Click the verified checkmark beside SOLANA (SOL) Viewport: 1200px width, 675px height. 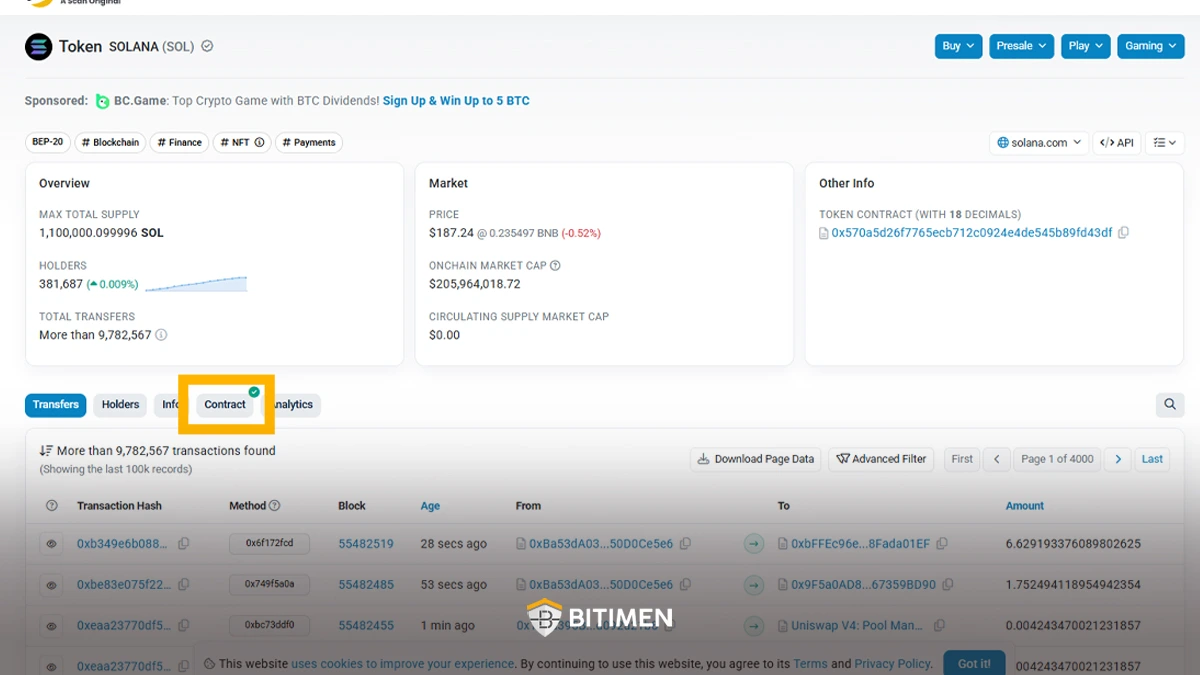click(x=207, y=46)
